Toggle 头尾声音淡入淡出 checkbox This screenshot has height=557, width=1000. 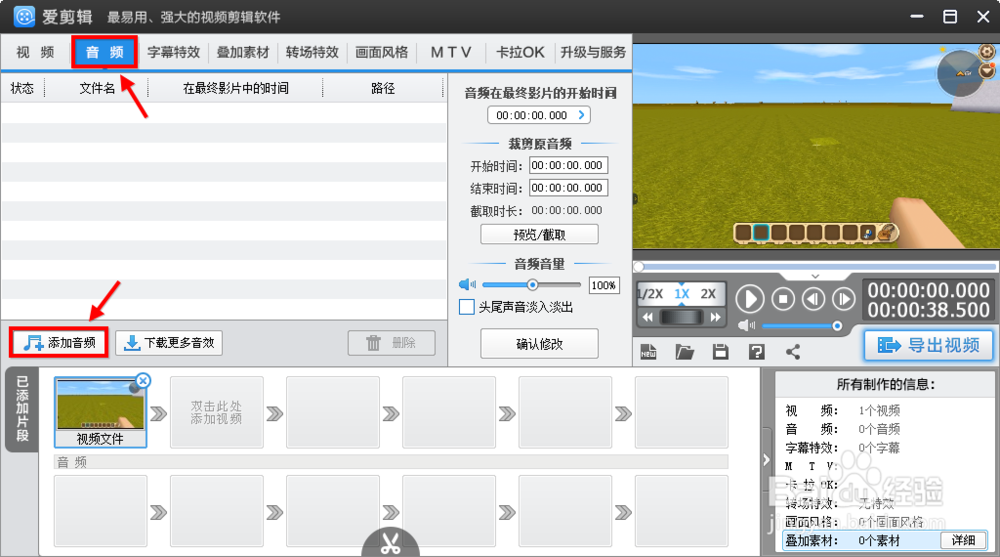pos(467,307)
